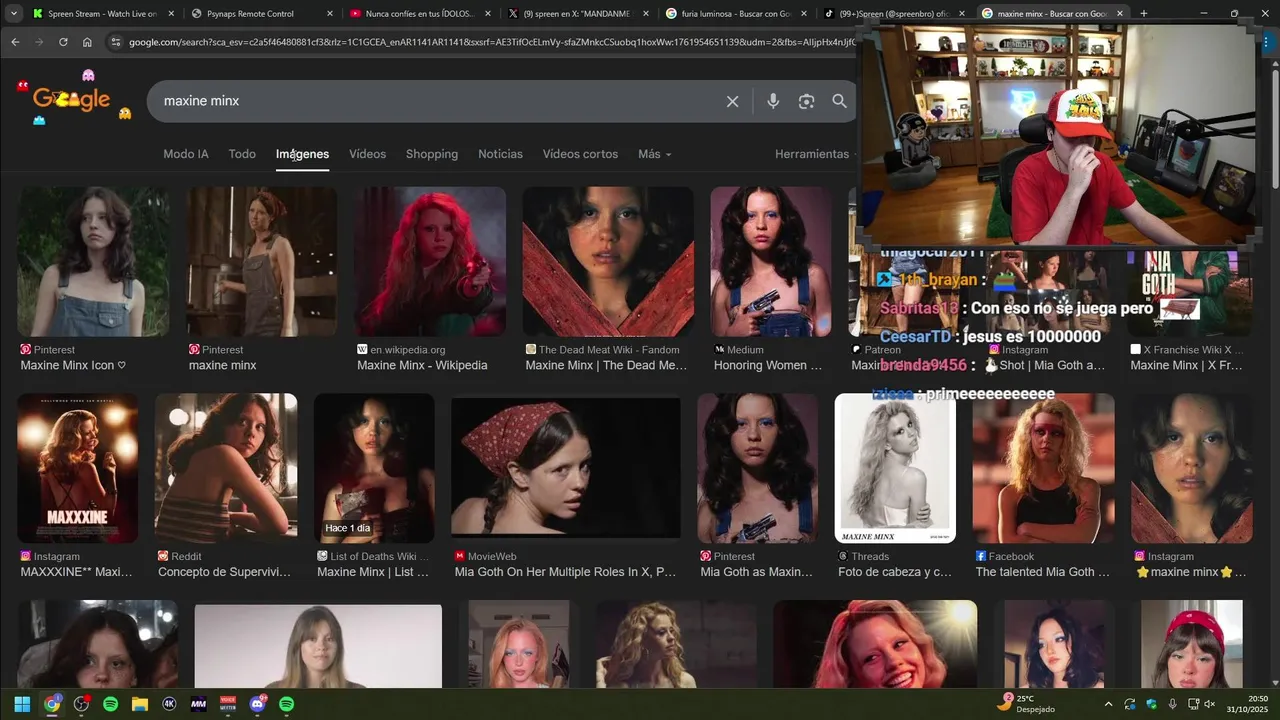Close the 'Spreen Stream' Kick tab
The image size is (1280, 720).
(171, 14)
